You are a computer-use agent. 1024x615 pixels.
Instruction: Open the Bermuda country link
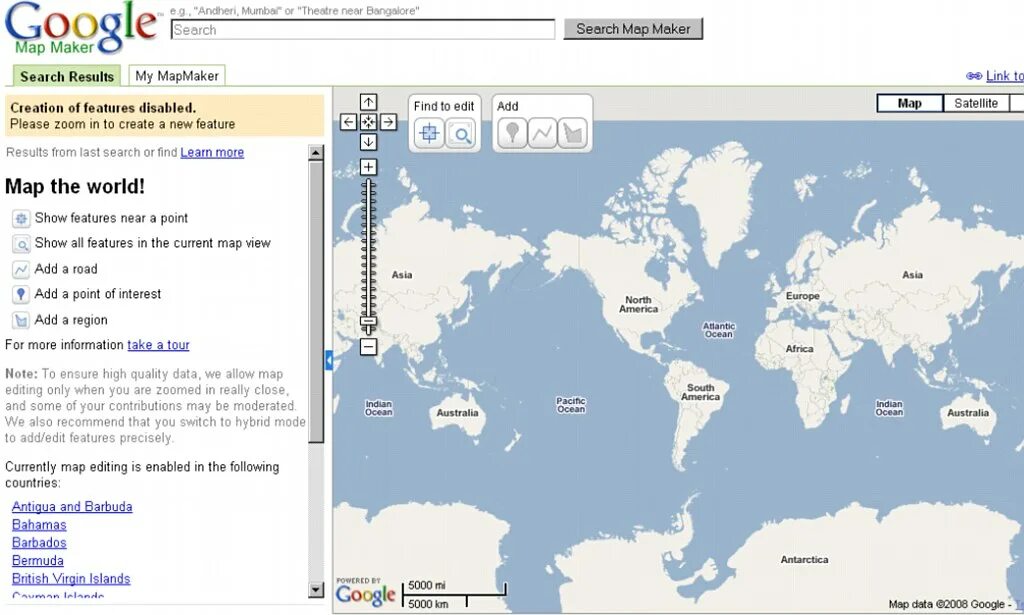coord(38,560)
